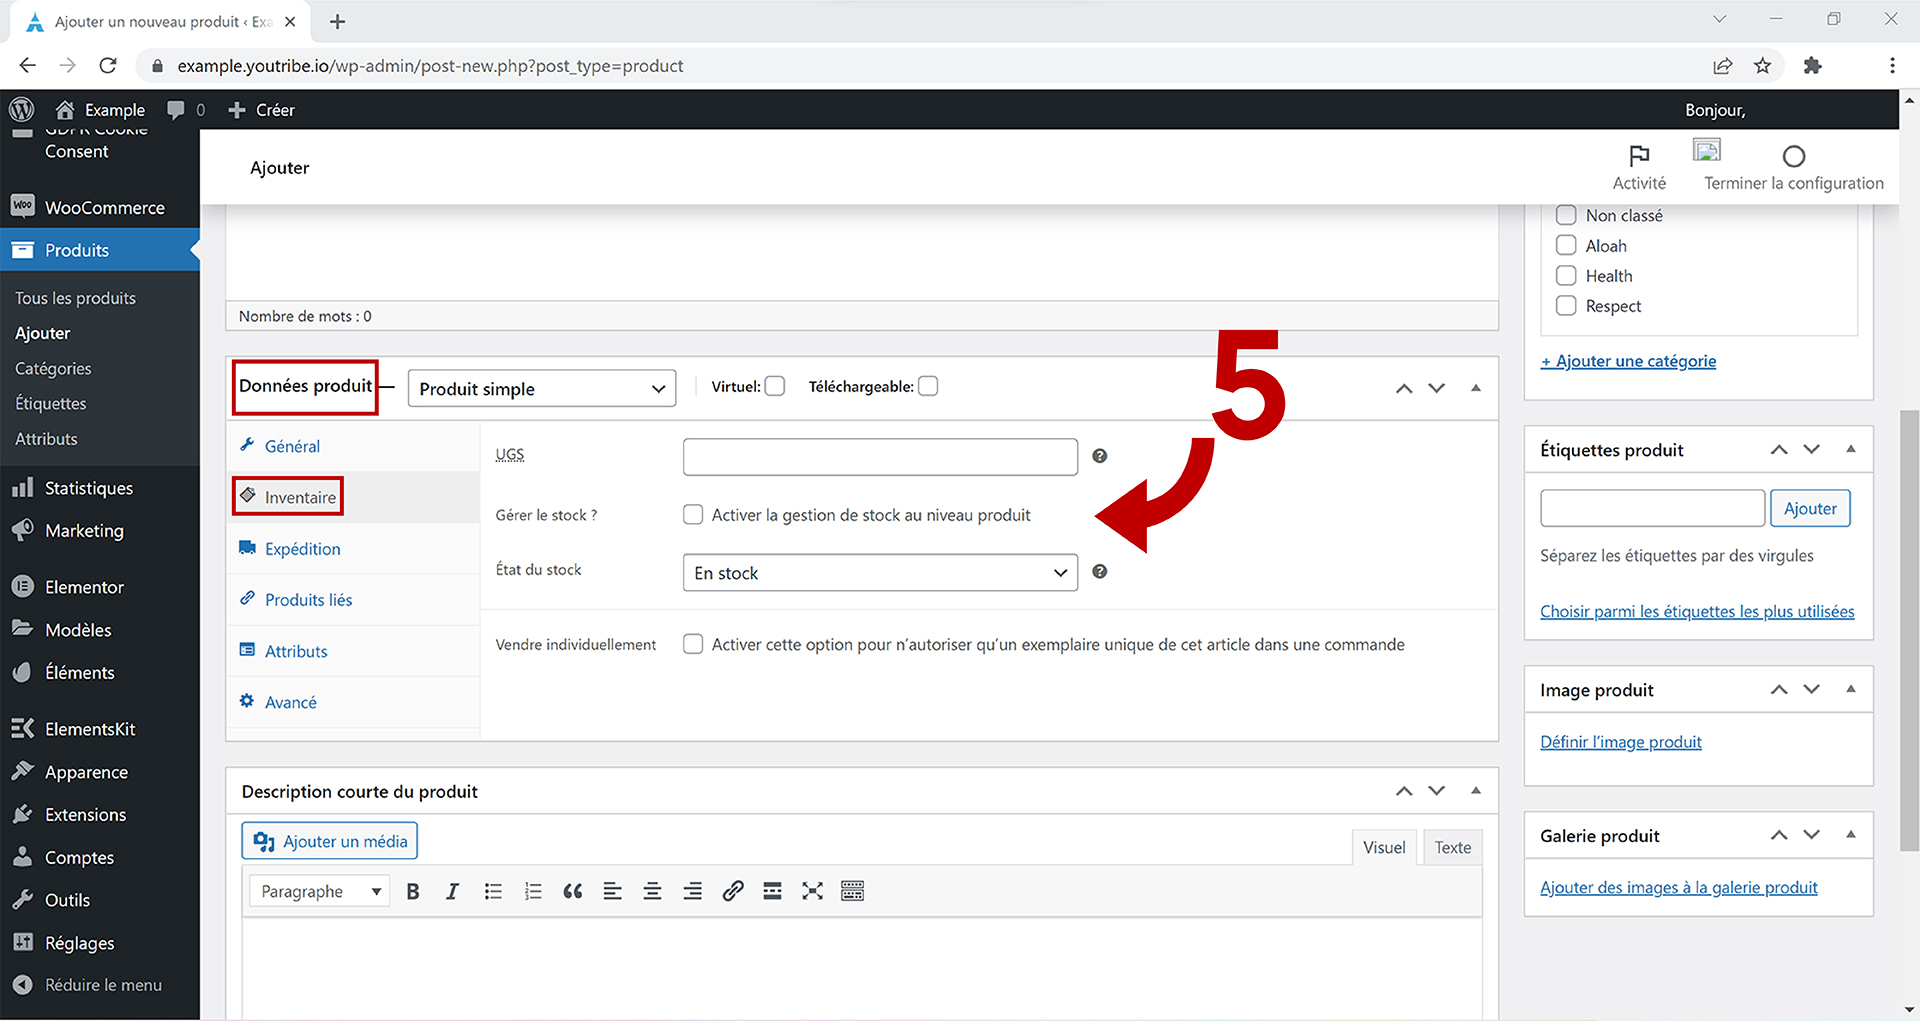Enable stock management at product level

[693, 515]
